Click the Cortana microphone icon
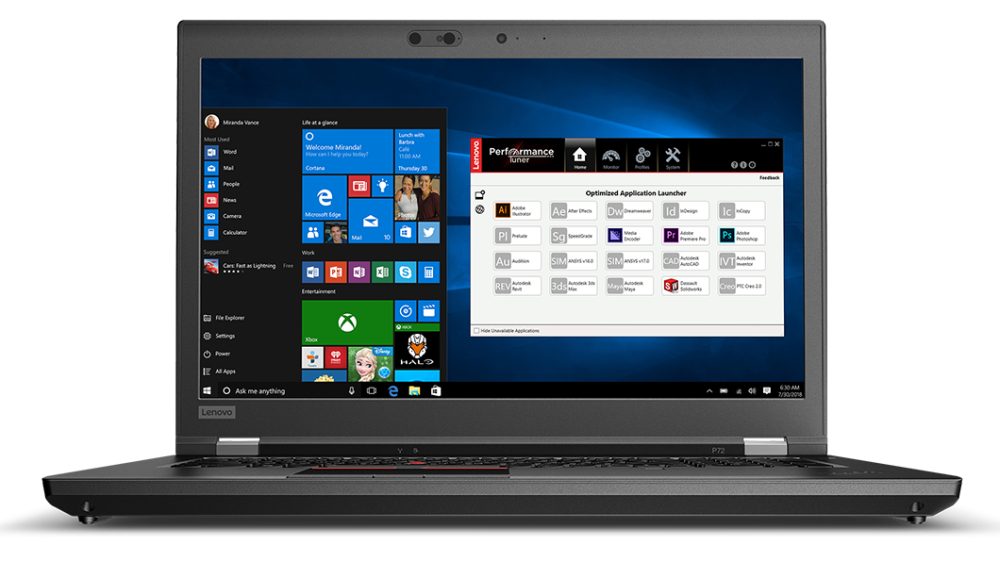Screen dimensions: 1000x562 click(x=351, y=390)
